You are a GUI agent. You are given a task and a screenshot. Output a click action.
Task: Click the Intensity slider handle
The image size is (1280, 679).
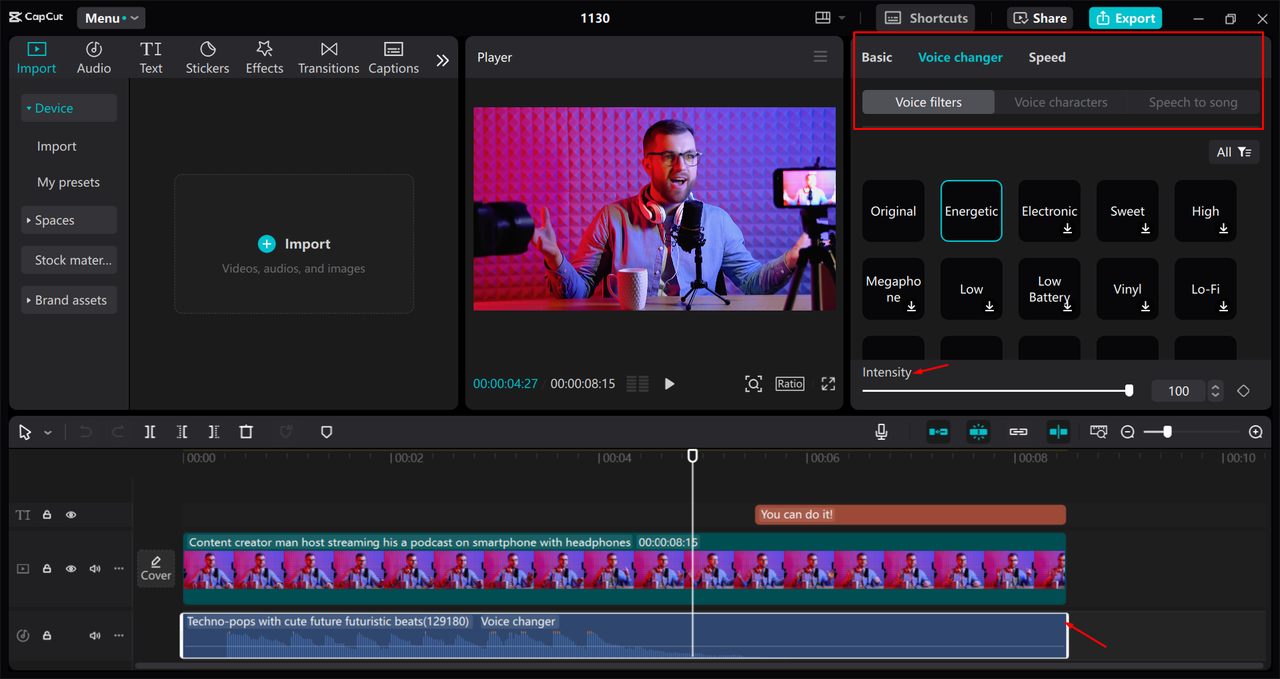(1129, 391)
